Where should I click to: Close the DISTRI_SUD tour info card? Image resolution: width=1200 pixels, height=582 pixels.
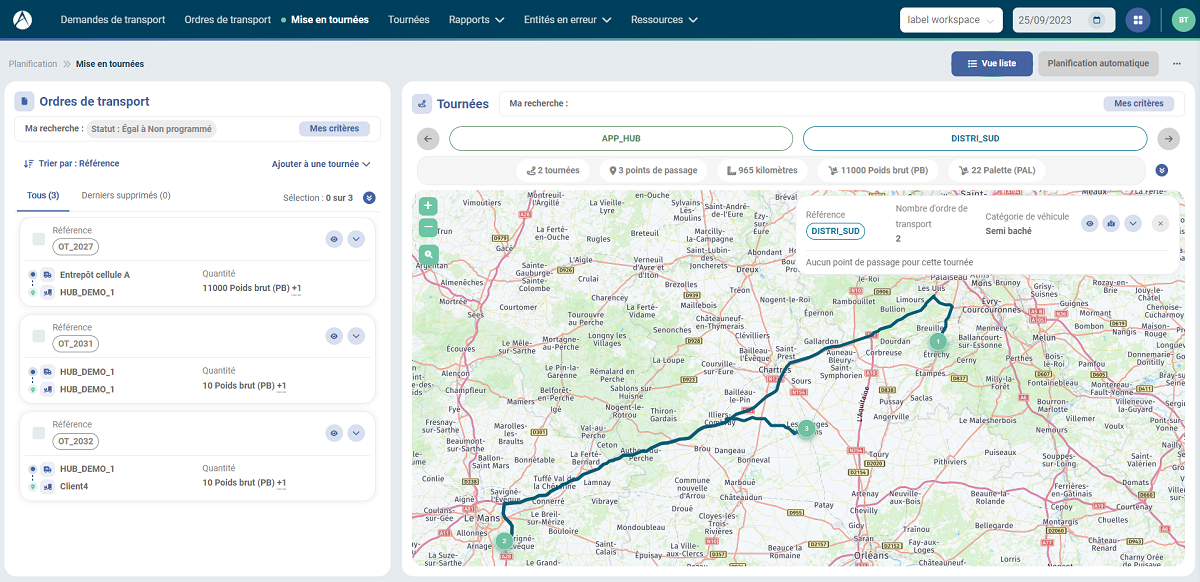coord(1160,224)
